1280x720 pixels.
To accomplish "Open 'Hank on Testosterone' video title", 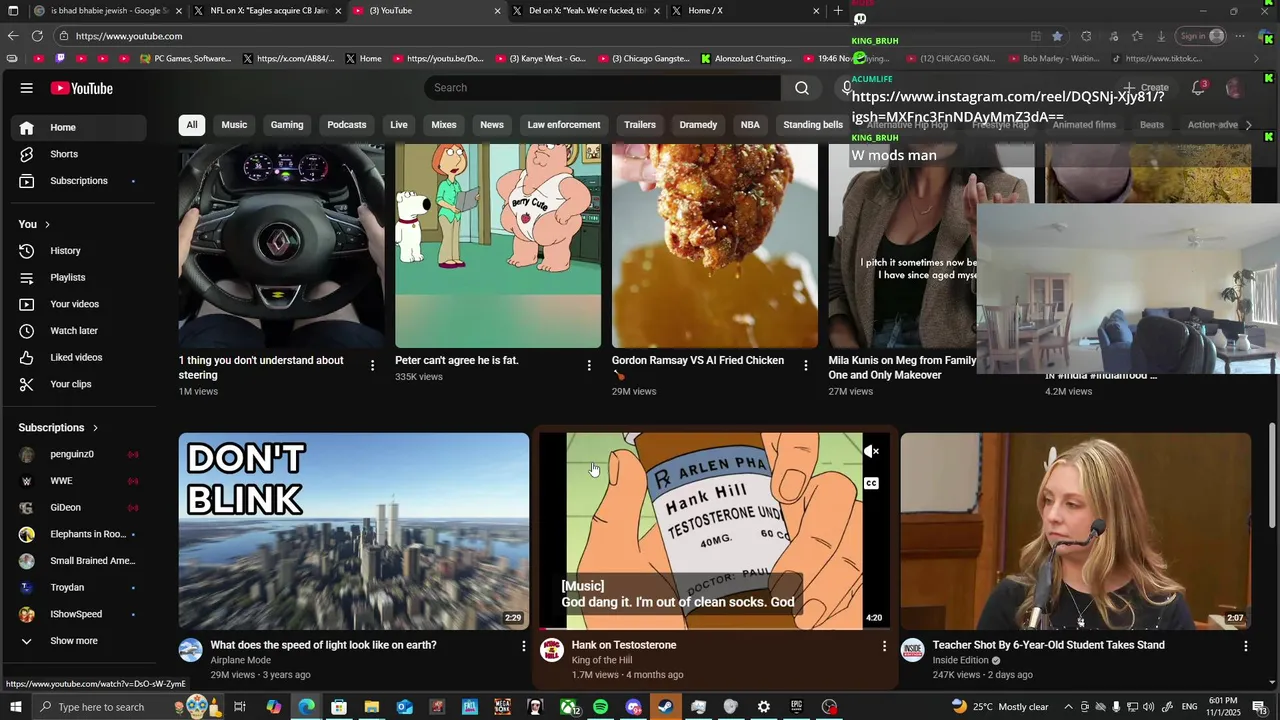I will pos(624,645).
